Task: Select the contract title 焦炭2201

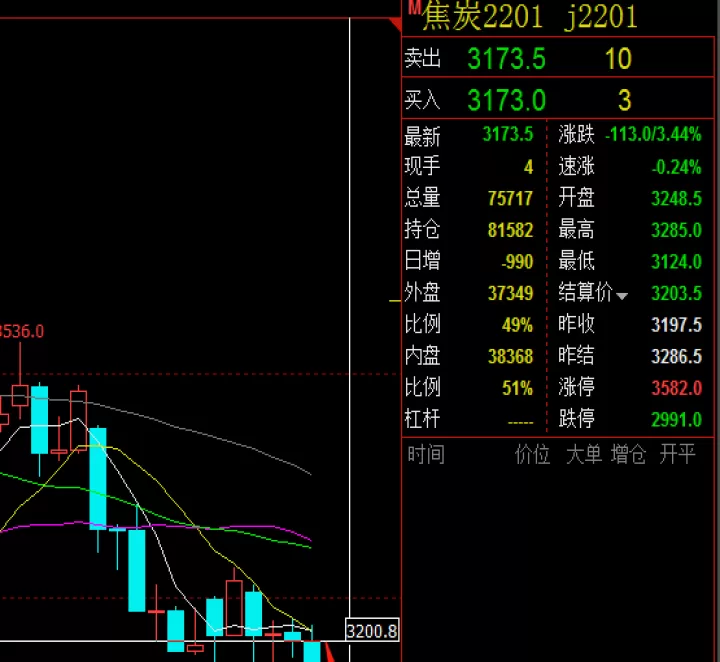Action: click(483, 16)
